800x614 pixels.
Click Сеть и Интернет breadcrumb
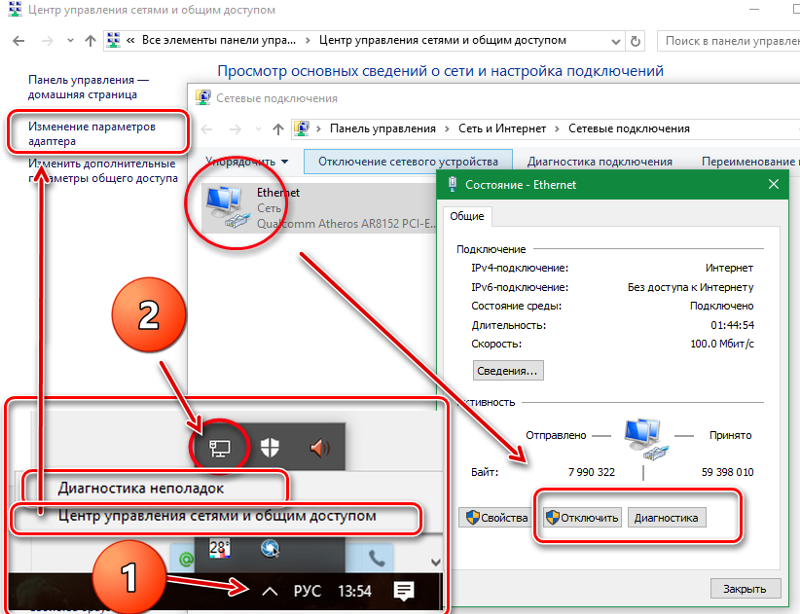tap(502, 129)
